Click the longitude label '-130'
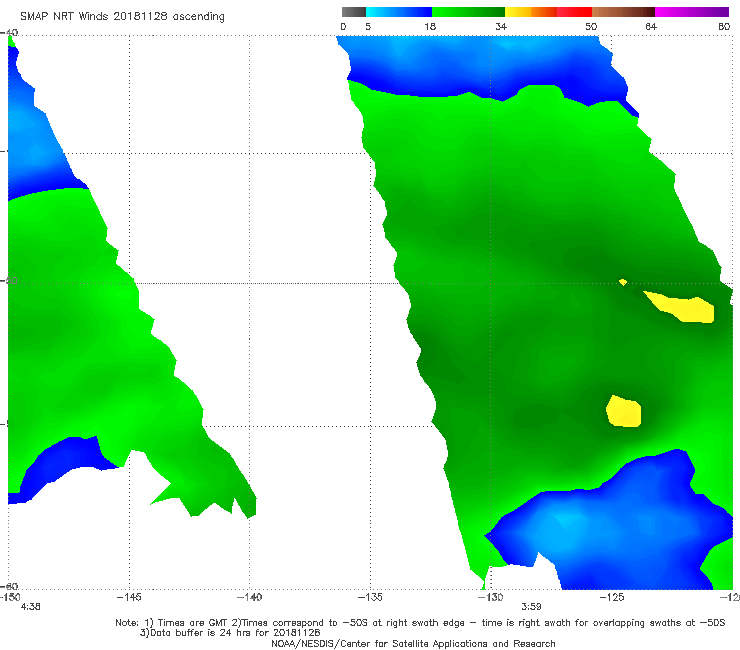The width and height of the screenshot is (740, 650). click(x=491, y=598)
